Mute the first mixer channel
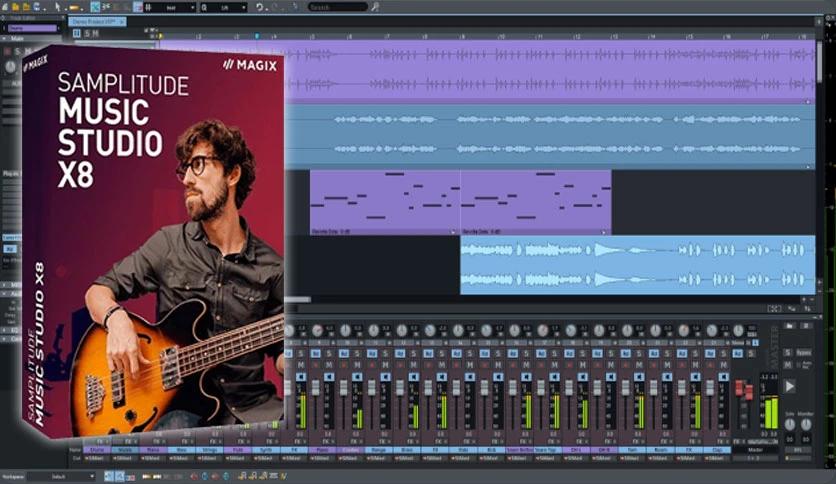This screenshot has height=484, width=836. click(300, 365)
